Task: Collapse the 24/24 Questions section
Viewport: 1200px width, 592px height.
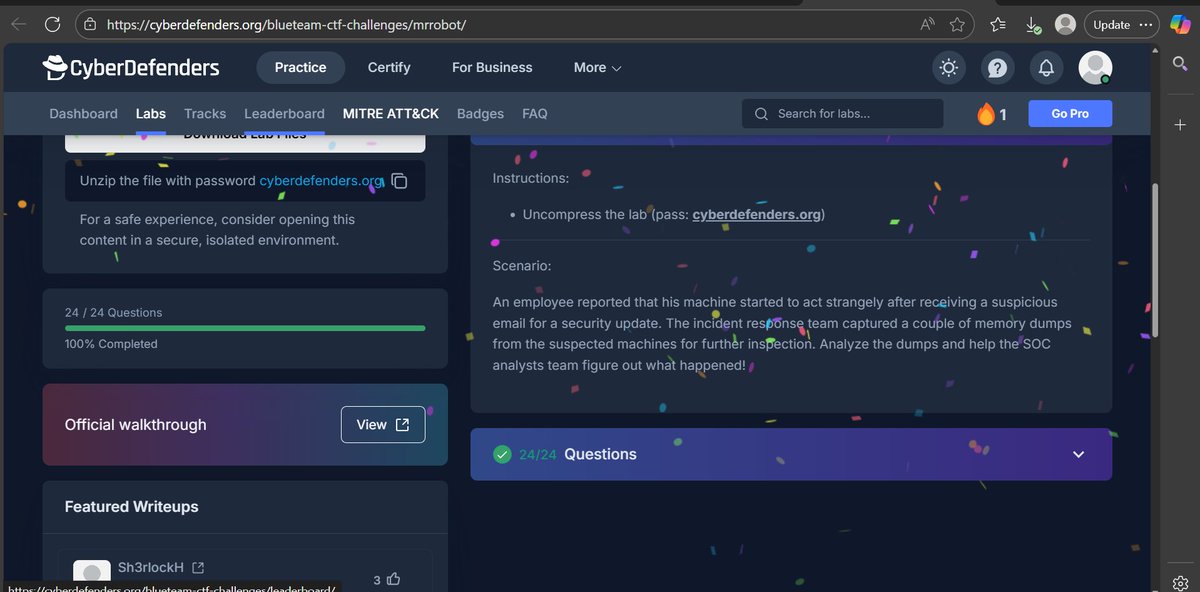Action: [1078, 454]
